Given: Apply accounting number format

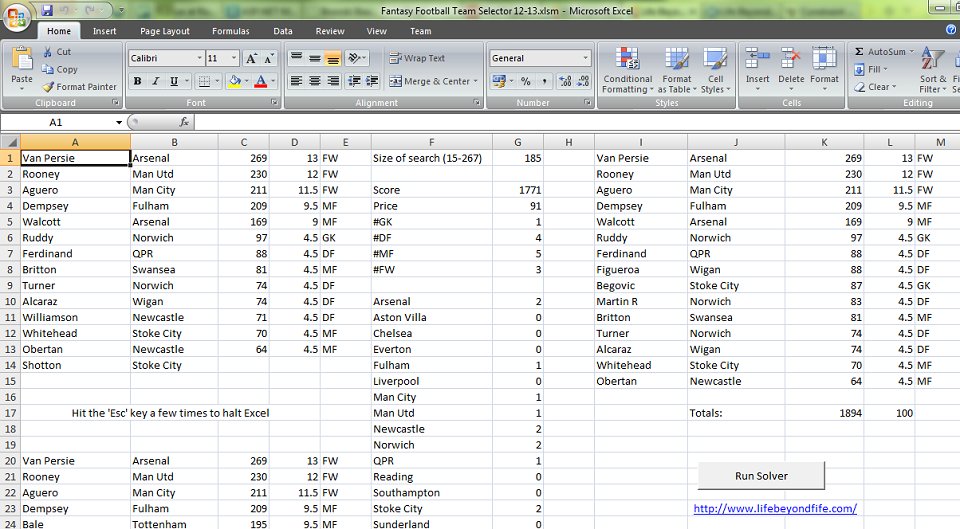Looking at the screenshot, I should click(x=499, y=81).
